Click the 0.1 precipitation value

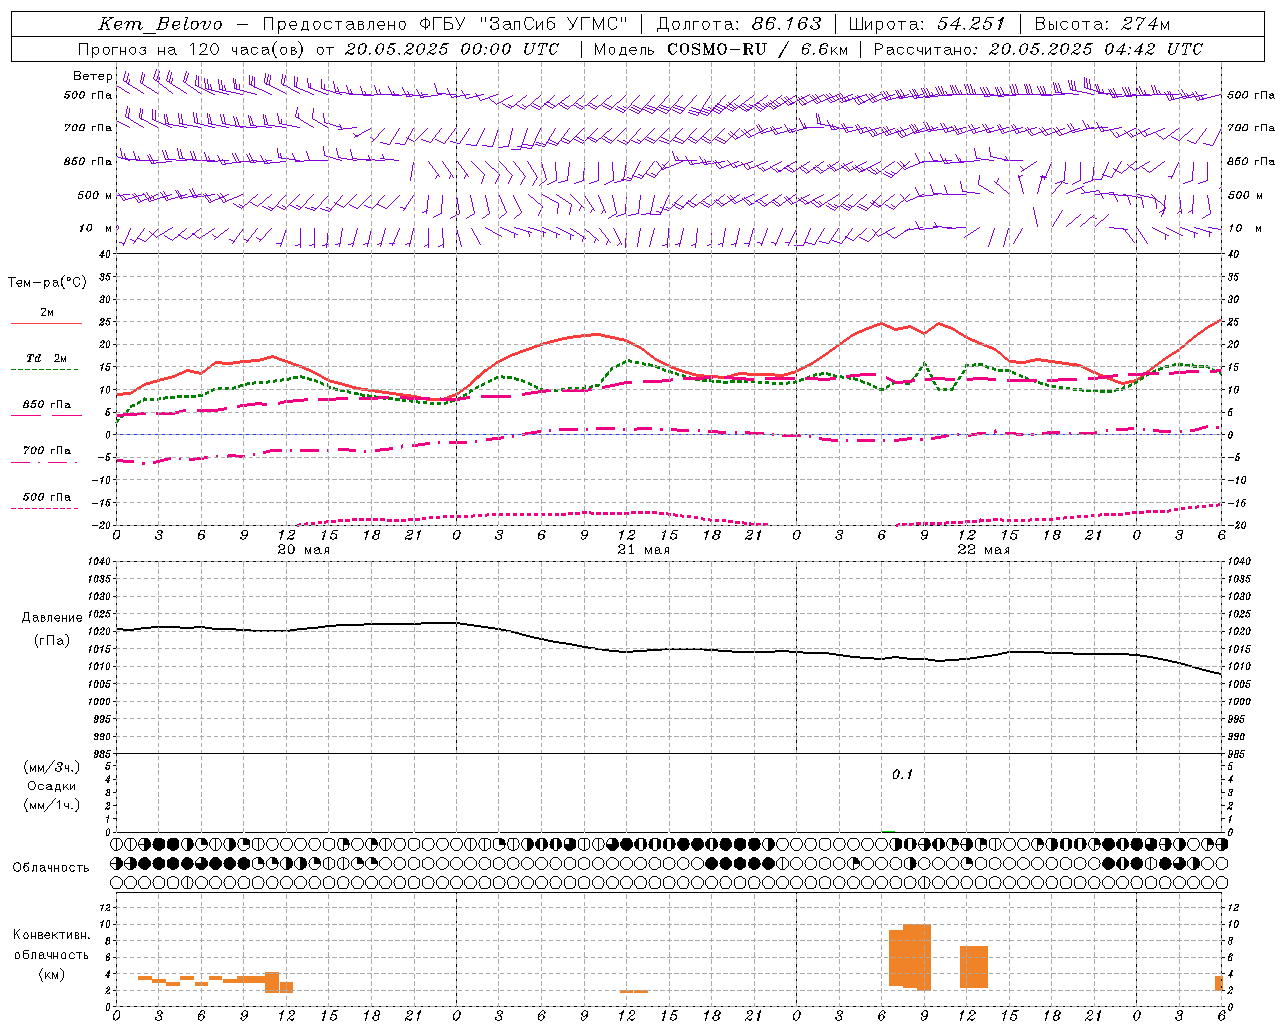click(x=903, y=774)
